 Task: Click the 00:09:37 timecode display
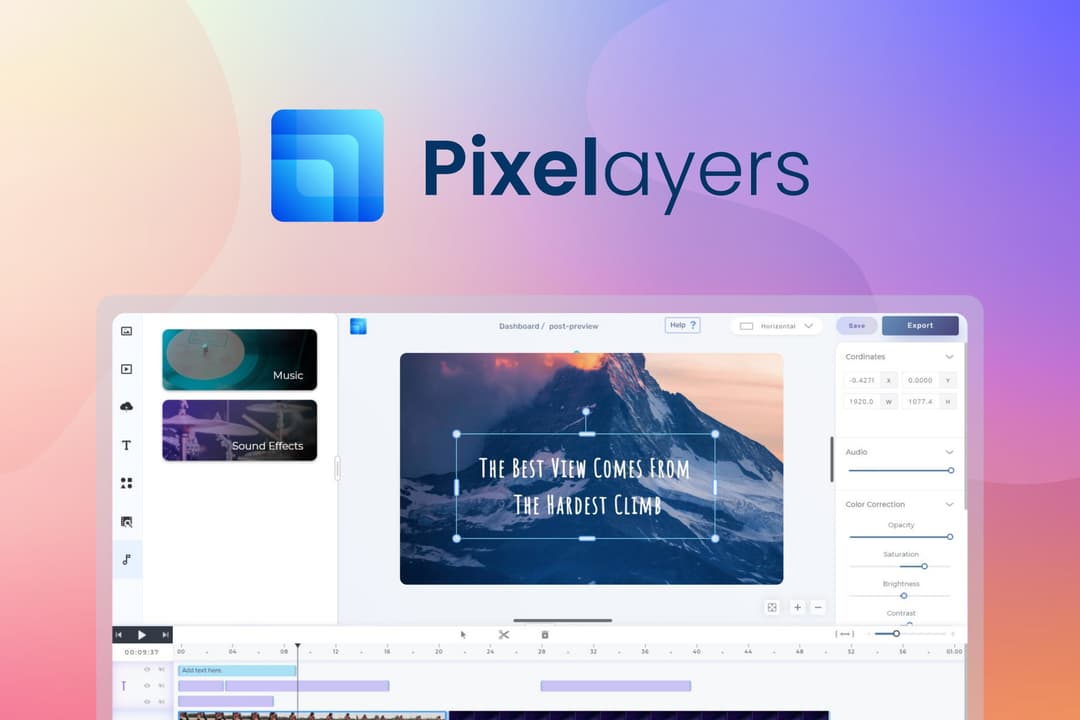142,652
